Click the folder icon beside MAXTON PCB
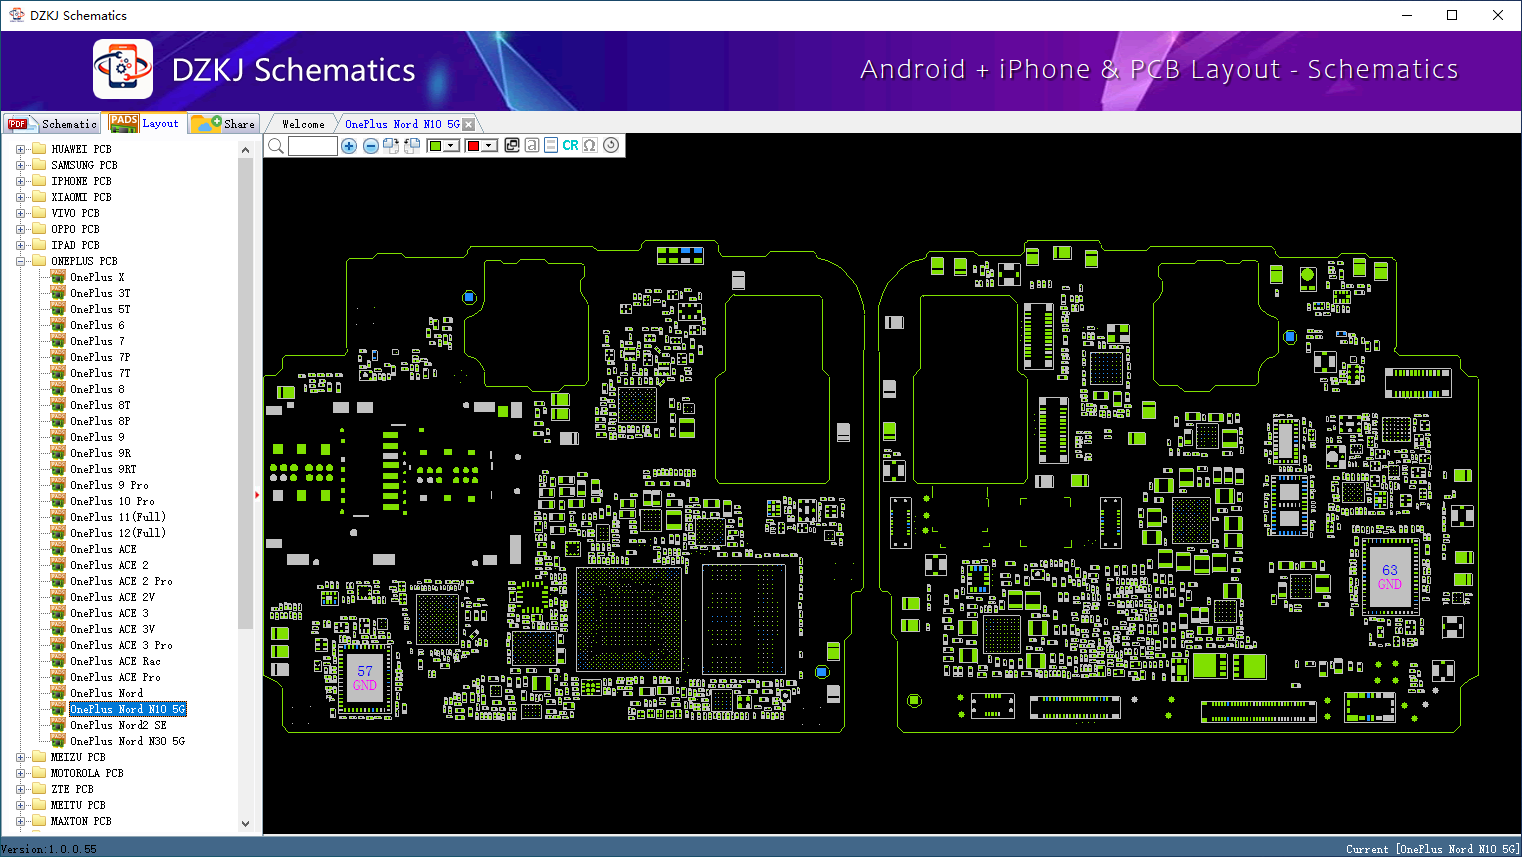The width and height of the screenshot is (1522, 857). tap(39, 821)
